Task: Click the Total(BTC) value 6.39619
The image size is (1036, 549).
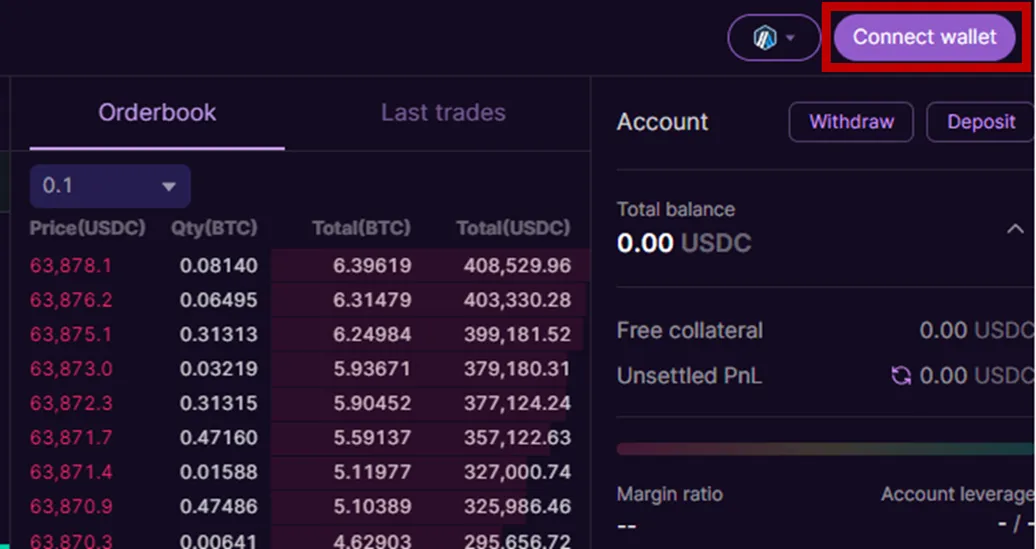Action: (x=372, y=266)
